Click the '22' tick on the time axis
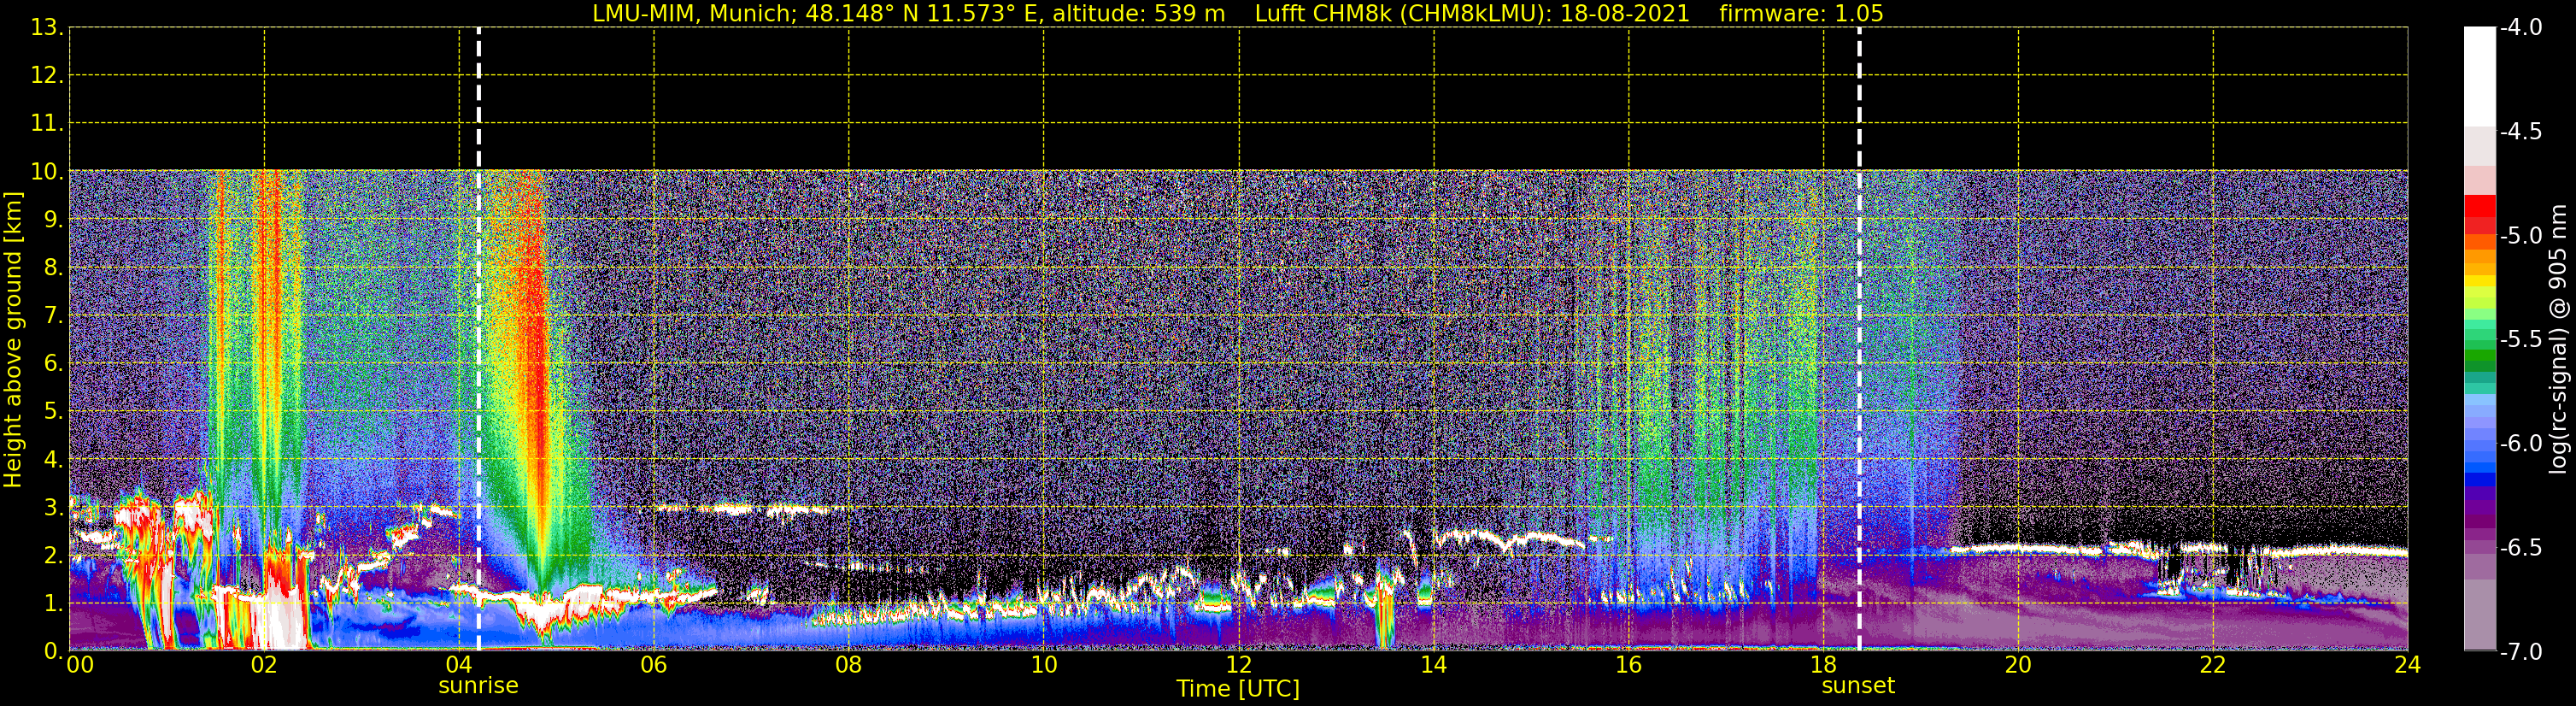Viewport: 2576px width, 706px height. [x=2213, y=665]
